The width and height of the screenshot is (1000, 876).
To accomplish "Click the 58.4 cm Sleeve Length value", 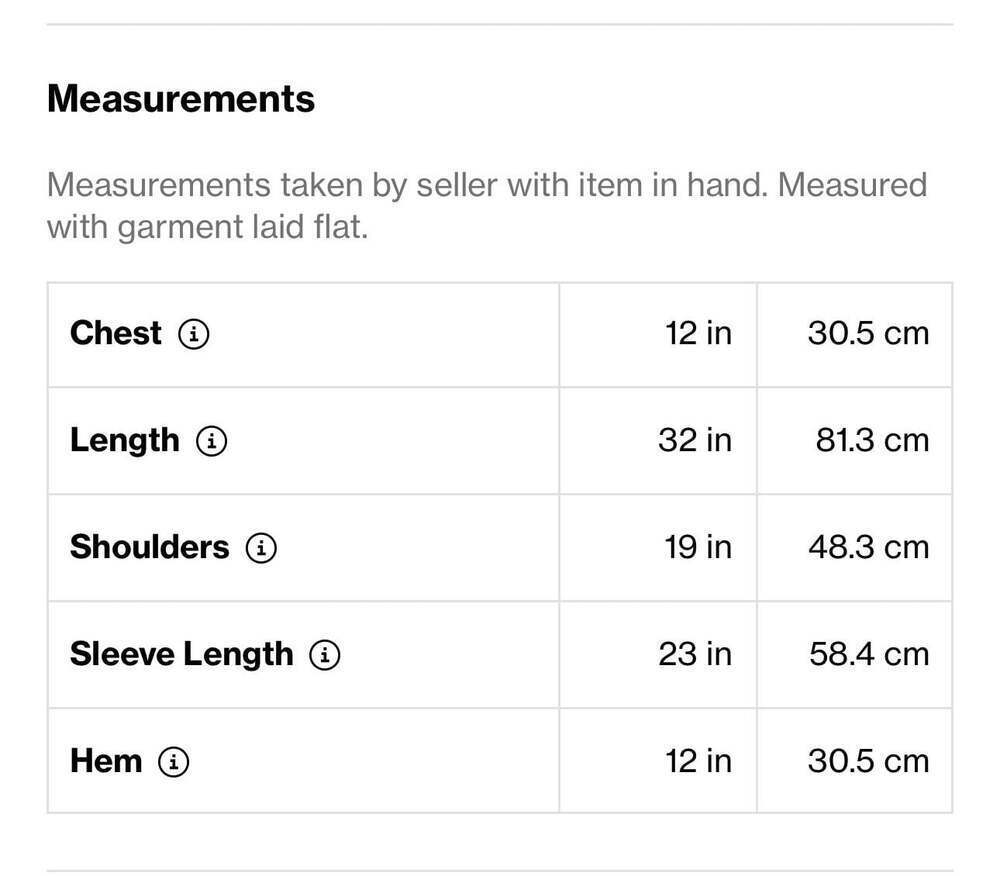I will click(869, 655).
